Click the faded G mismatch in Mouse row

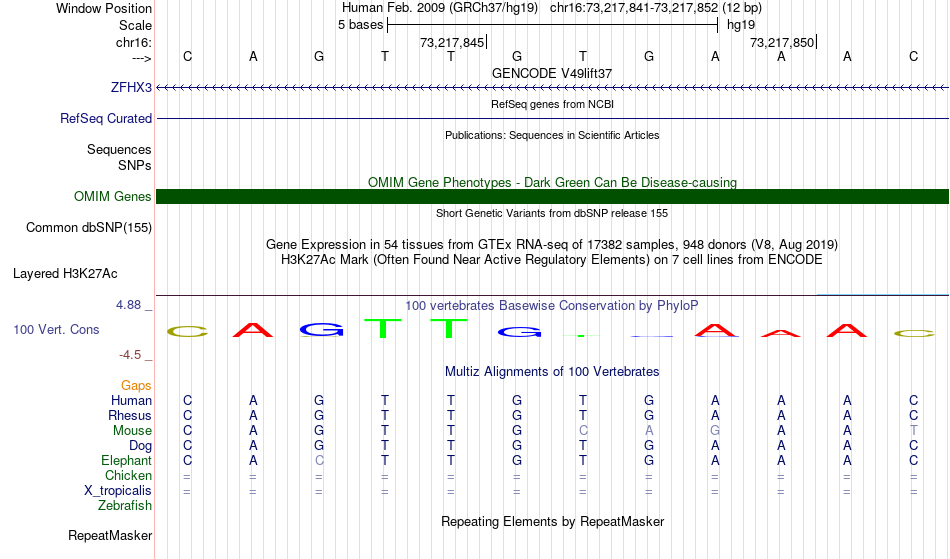(715, 431)
